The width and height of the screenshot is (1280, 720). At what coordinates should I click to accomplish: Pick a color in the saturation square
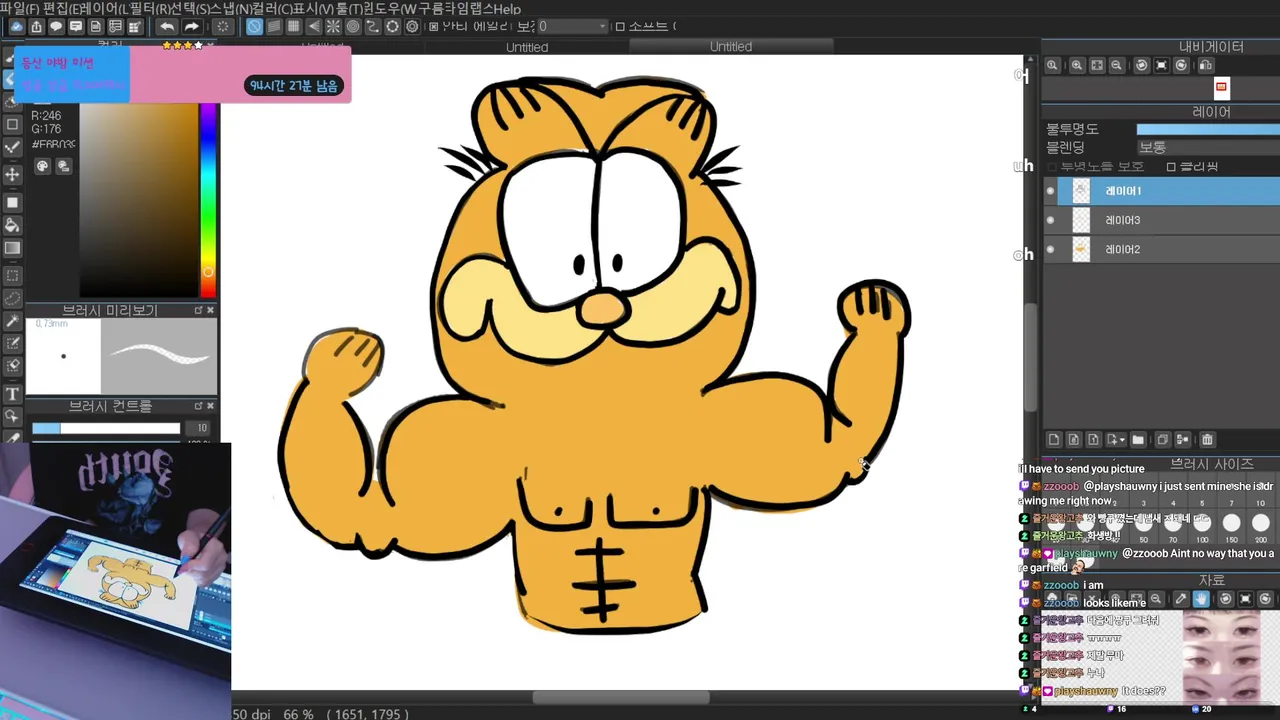point(138,199)
